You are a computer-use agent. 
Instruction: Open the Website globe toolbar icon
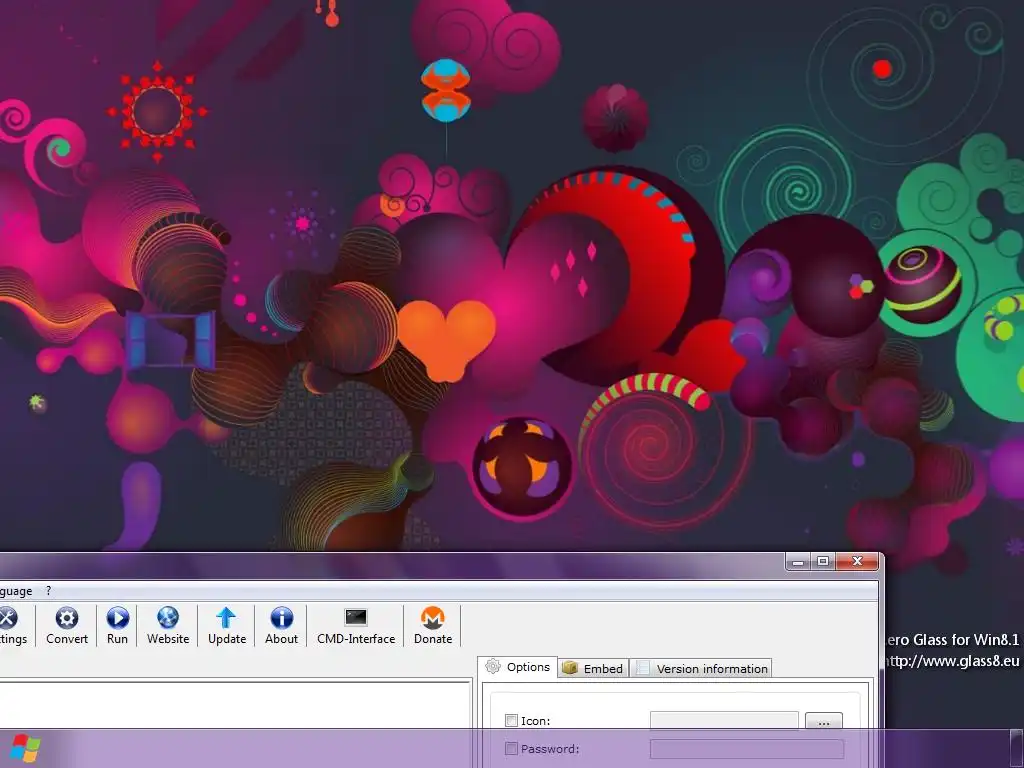pyautogui.click(x=168, y=618)
